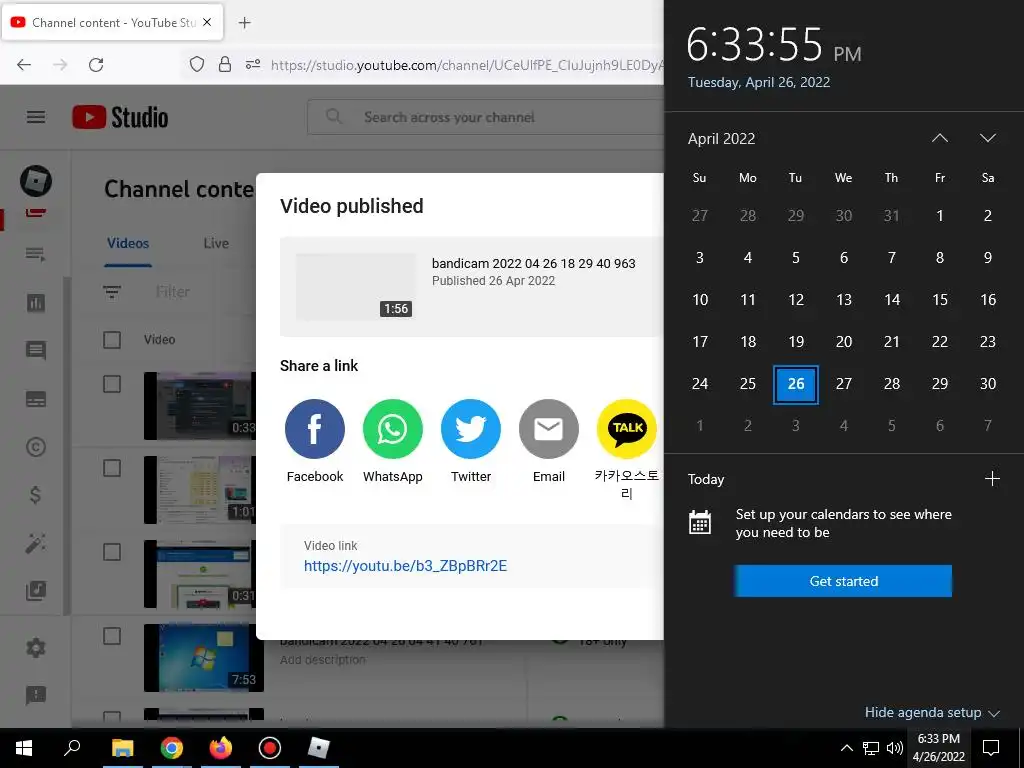This screenshot has width=1024, height=768.
Task: Open volume control in system tray
Action: (x=895, y=748)
